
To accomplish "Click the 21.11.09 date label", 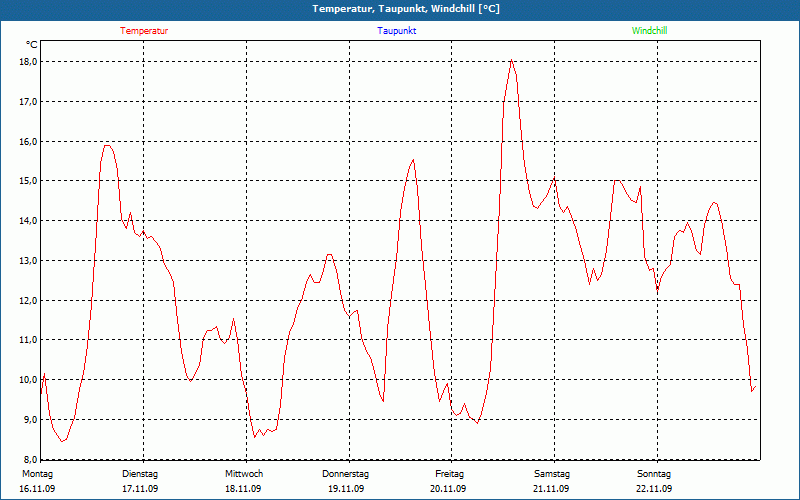I will pos(551,489).
